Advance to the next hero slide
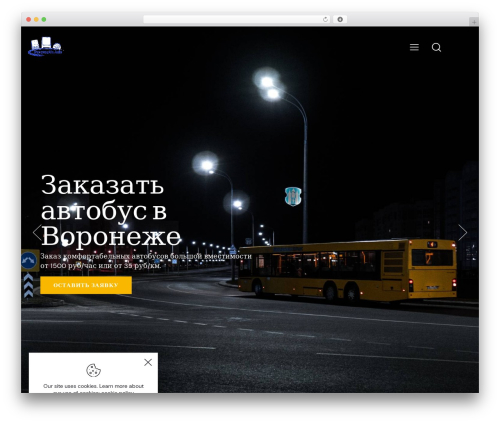Viewport: 500px width, 423px height. pos(462,232)
